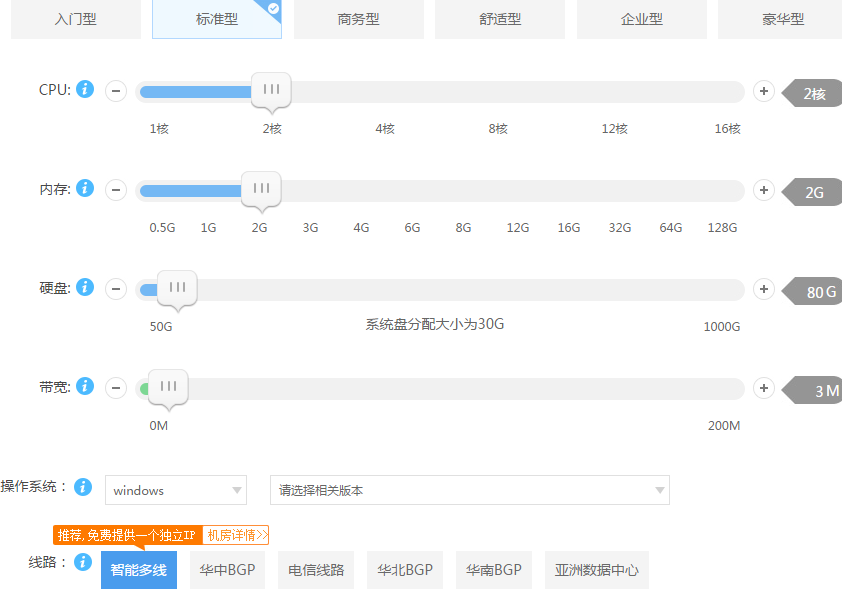The width and height of the screenshot is (842, 596).
Task: Click the 线路 info icon
Action: click(83, 562)
